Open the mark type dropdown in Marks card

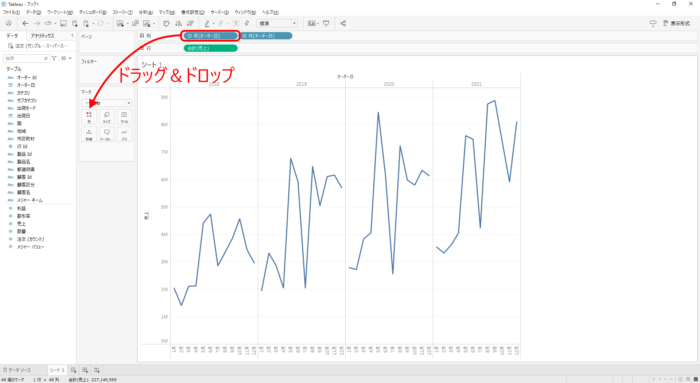coord(107,103)
